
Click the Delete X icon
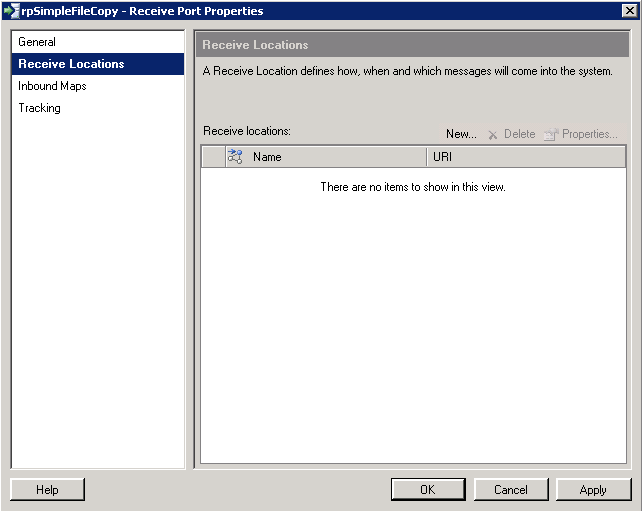click(493, 135)
